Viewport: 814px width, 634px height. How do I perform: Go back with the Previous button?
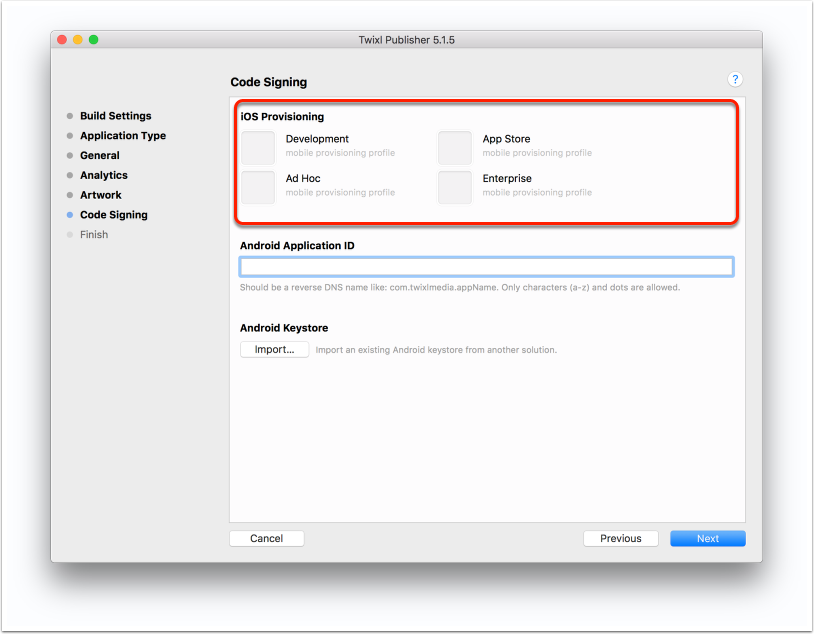(620, 538)
